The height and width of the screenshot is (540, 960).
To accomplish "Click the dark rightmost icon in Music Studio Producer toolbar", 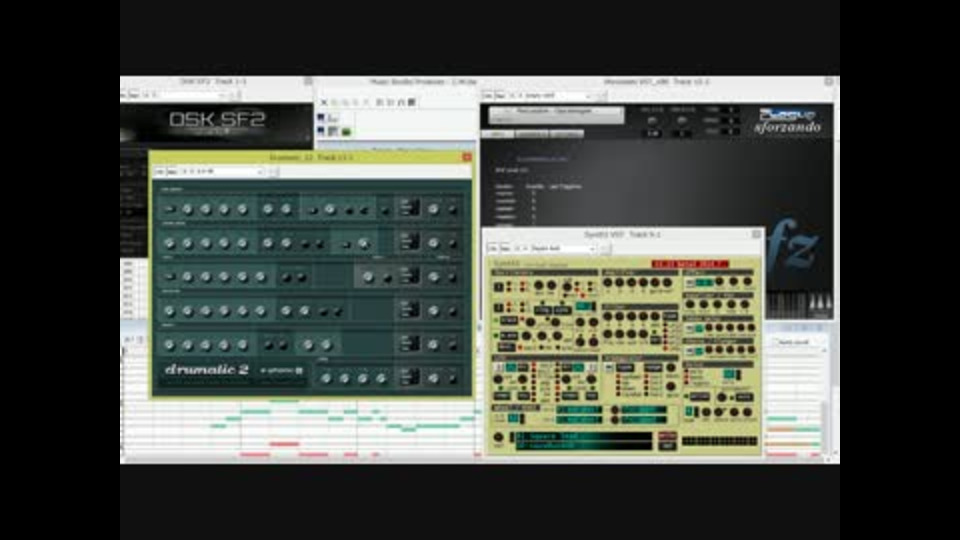I will [x=411, y=102].
